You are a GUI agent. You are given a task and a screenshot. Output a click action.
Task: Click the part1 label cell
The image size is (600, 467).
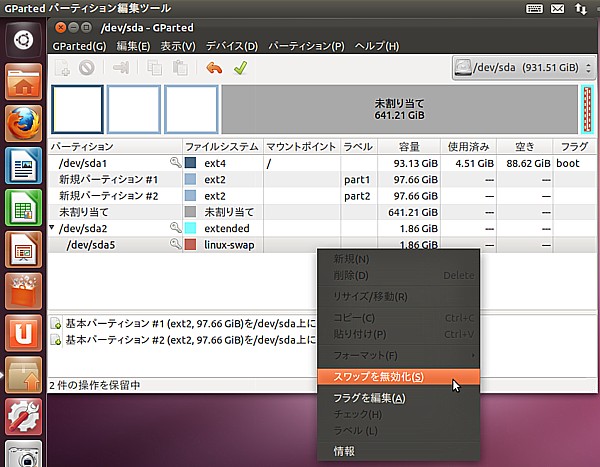(358, 180)
